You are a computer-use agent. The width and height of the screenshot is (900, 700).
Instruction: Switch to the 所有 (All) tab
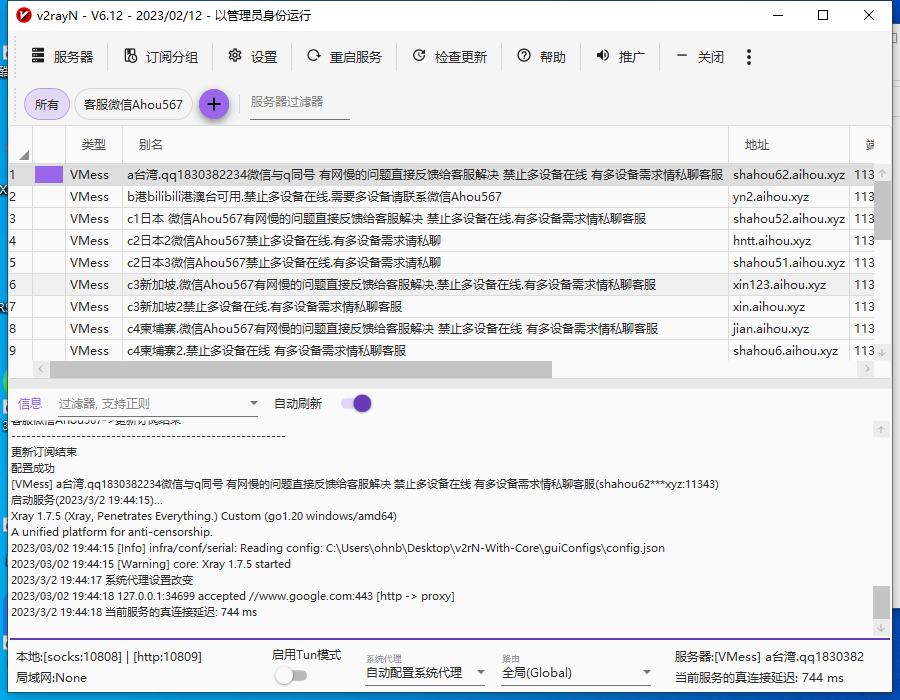46,103
